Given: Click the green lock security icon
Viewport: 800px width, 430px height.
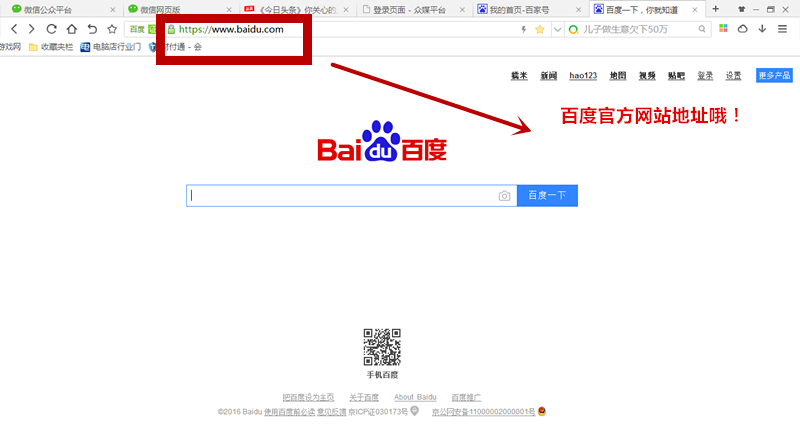Looking at the screenshot, I should click(x=171, y=30).
